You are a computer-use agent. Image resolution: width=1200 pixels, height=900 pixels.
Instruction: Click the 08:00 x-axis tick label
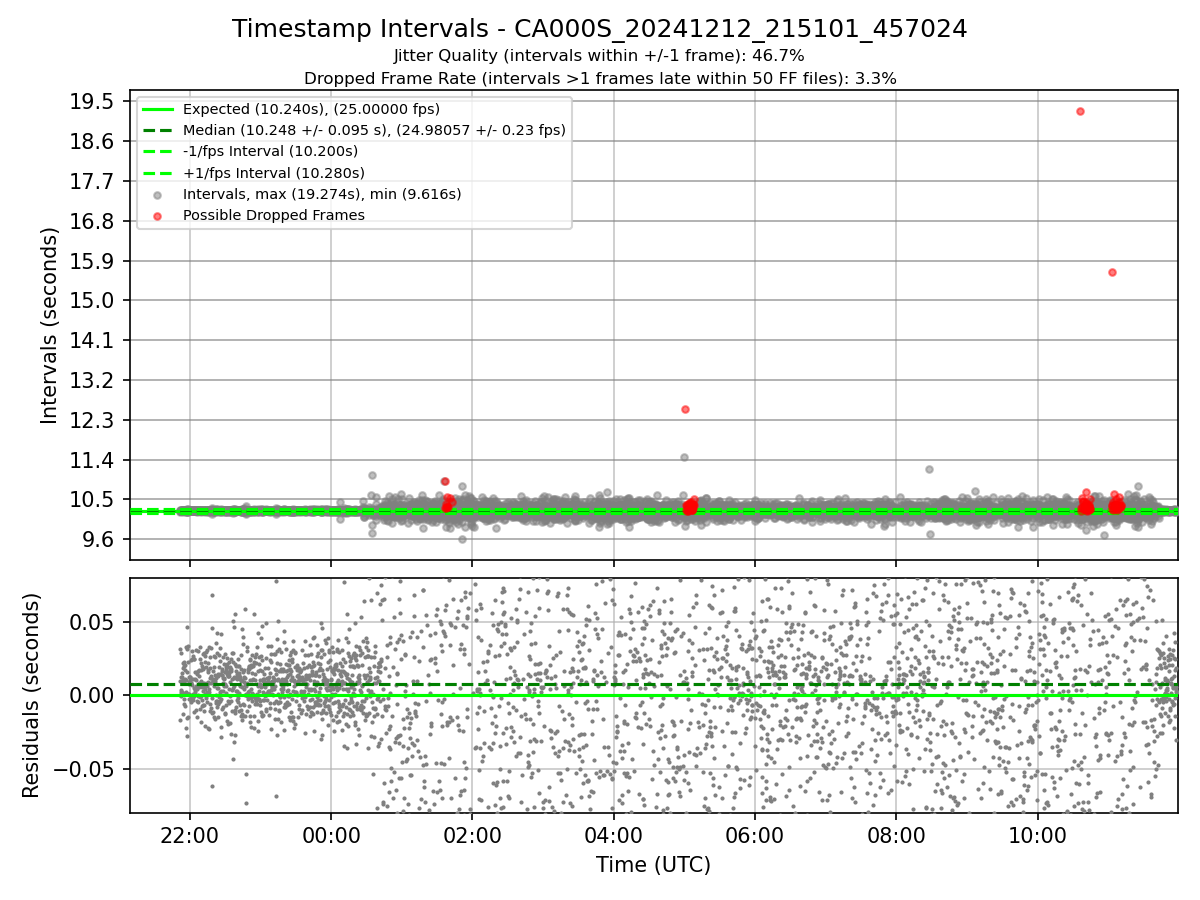click(895, 836)
